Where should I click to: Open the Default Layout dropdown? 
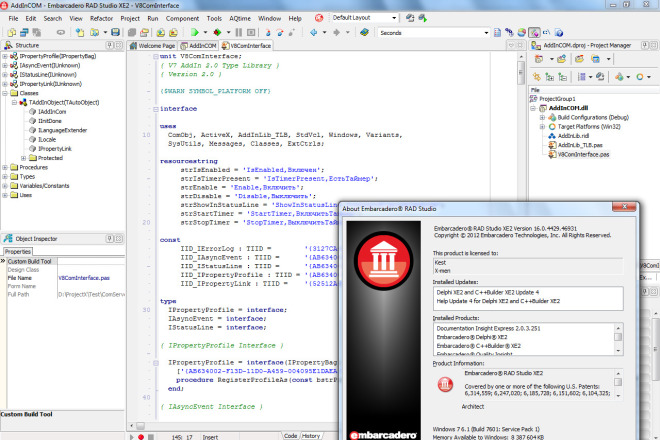pyautogui.click(x=394, y=18)
